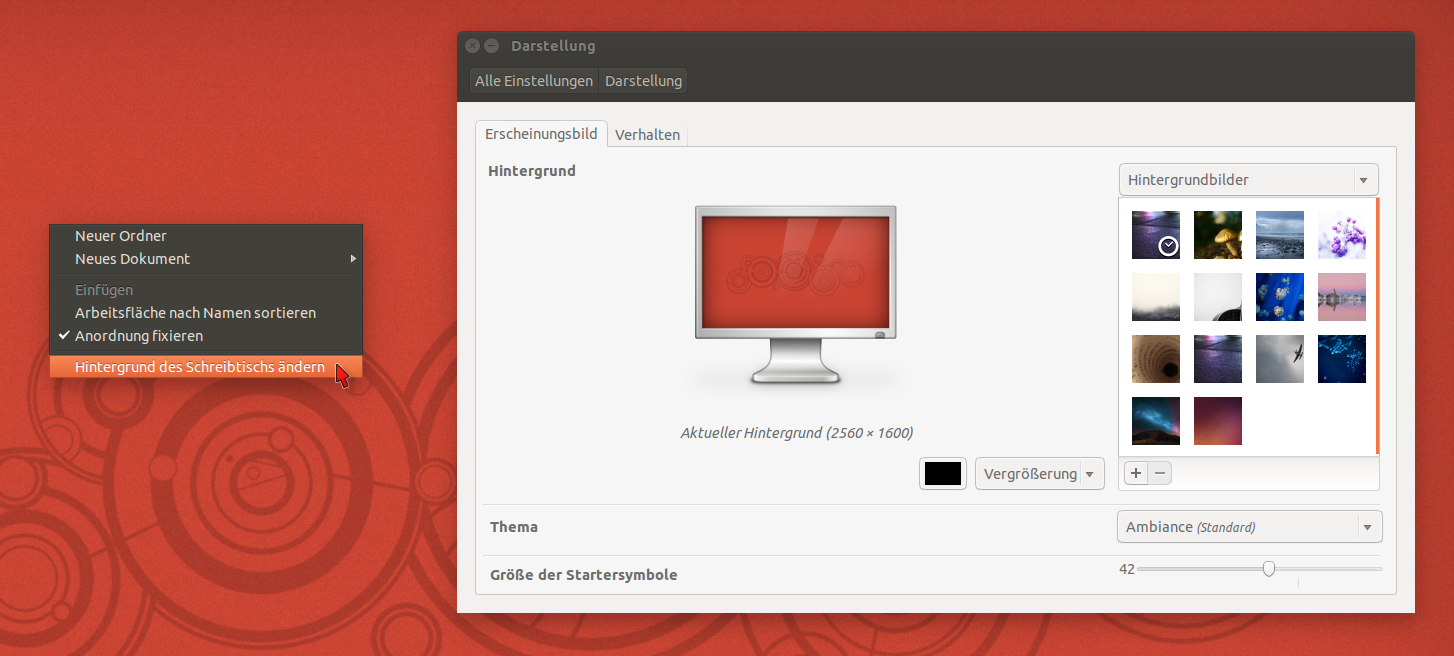This screenshot has width=1454, height=656.
Task: Click the Darstellung breadcrumb button
Action: coord(643,81)
